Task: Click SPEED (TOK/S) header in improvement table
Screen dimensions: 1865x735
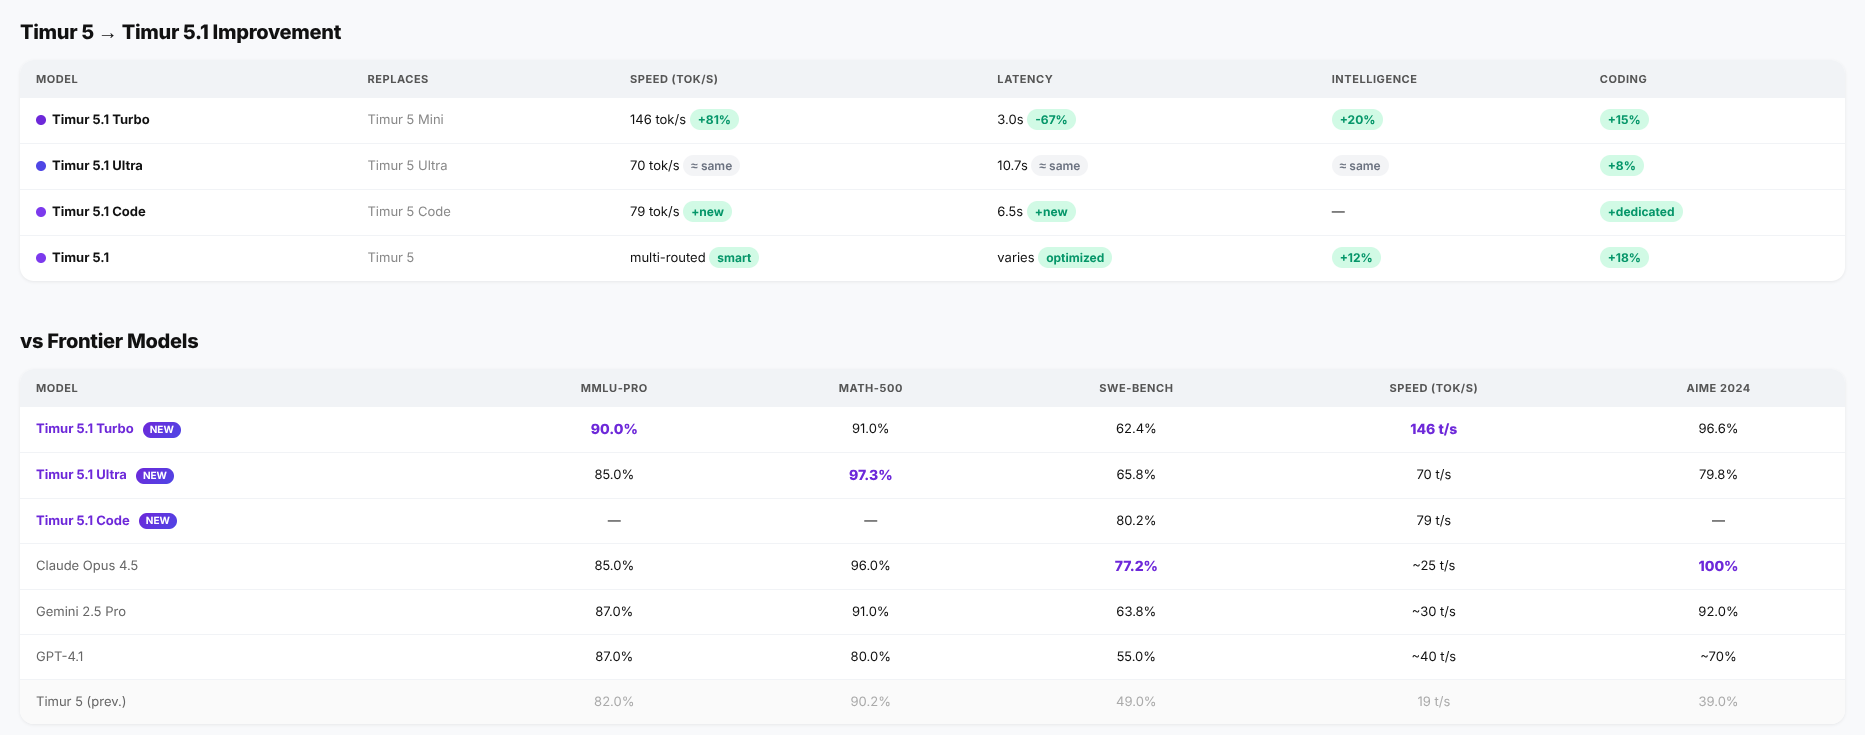Action: click(674, 79)
